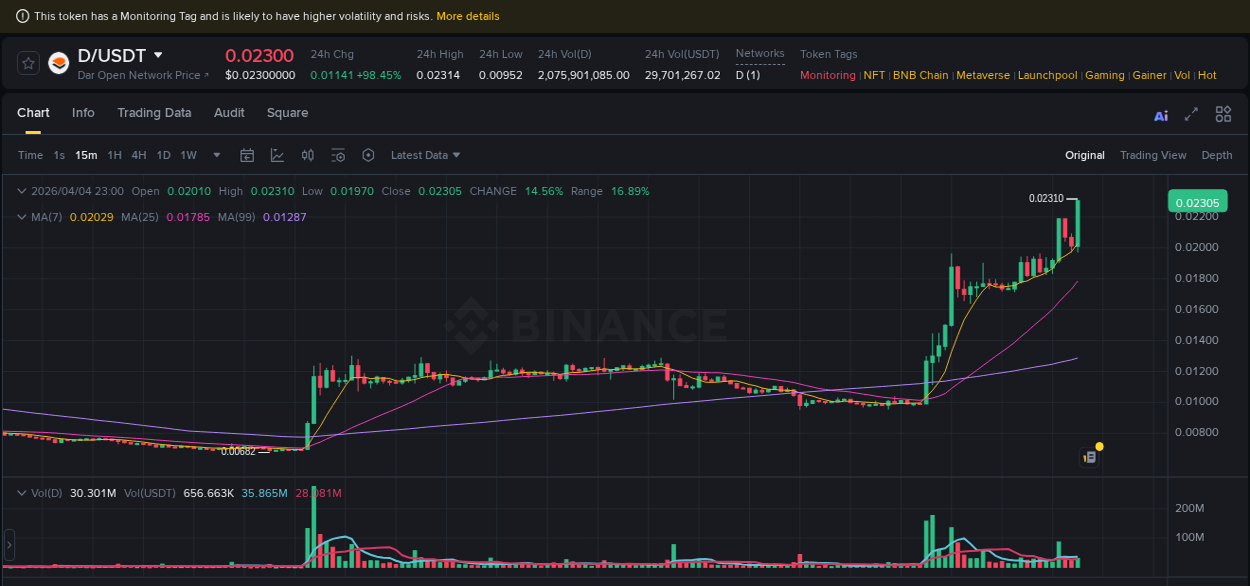
Task: Open the date range calendar picker
Action: 247,155
